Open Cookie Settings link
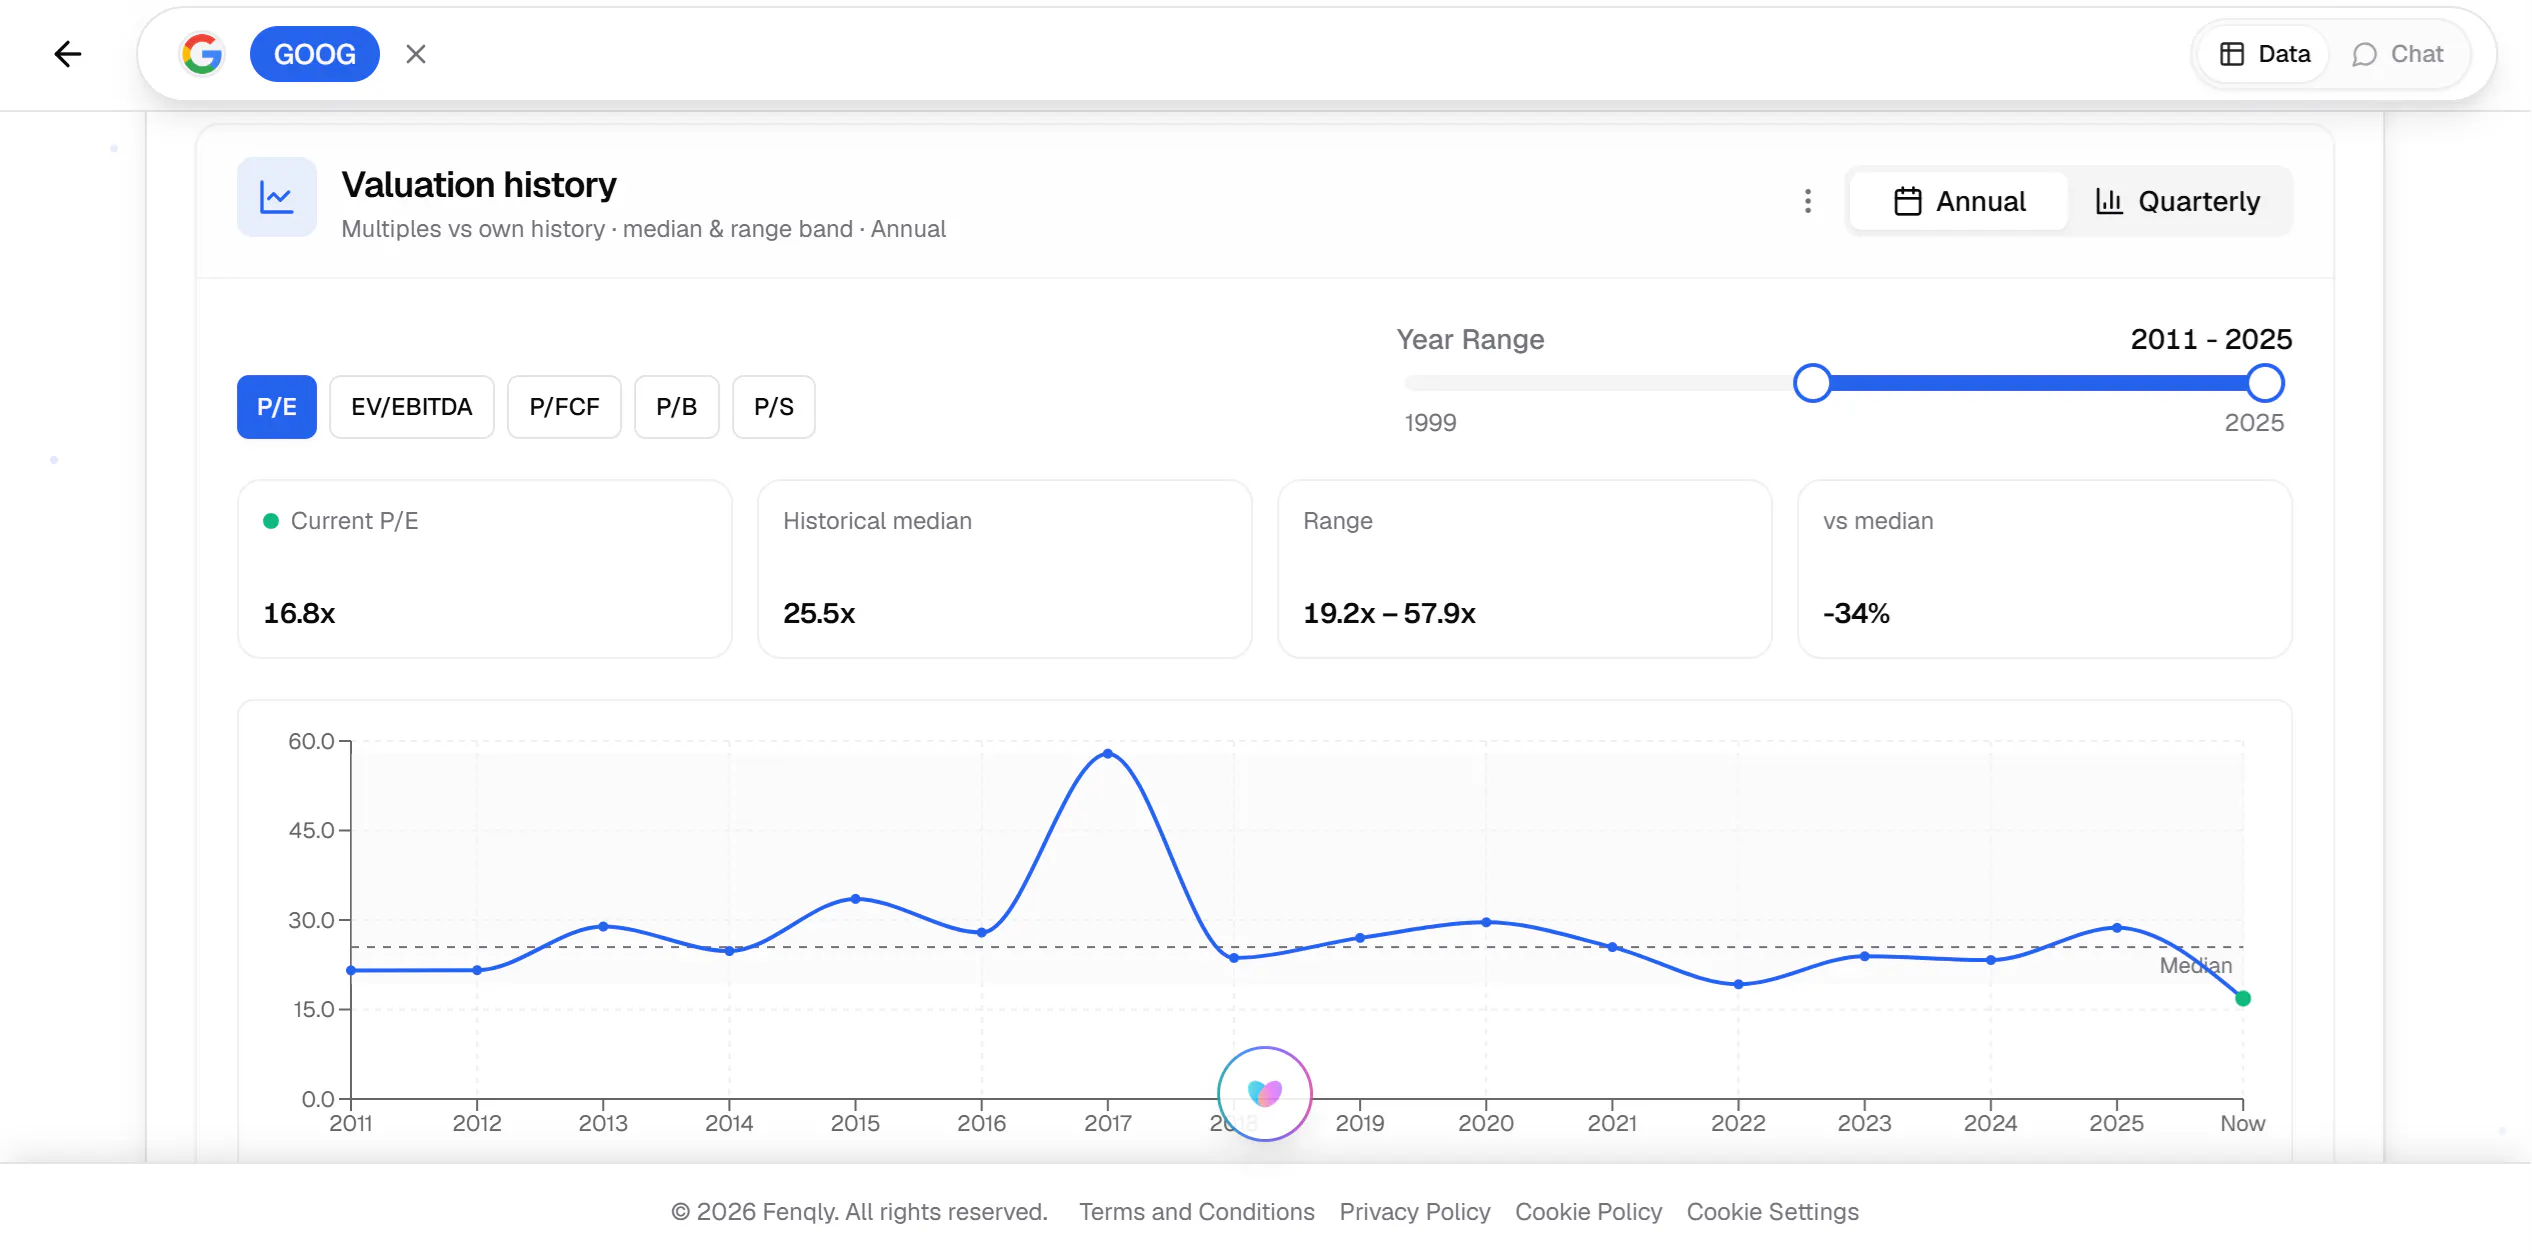Screen dimensions: 2532x1256 tap(1773, 1212)
